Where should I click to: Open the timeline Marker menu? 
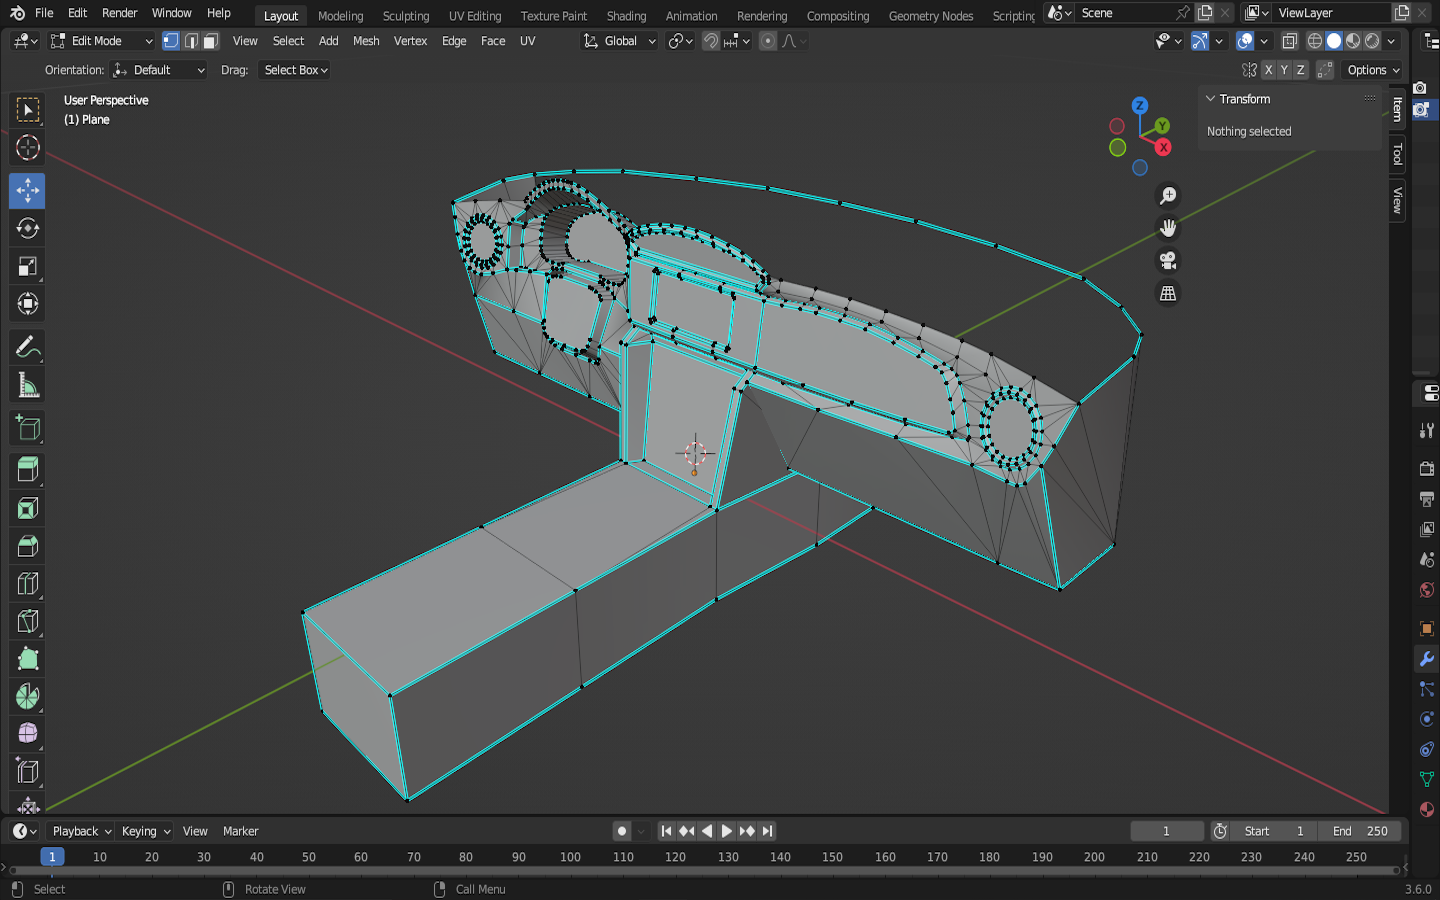point(240,831)
